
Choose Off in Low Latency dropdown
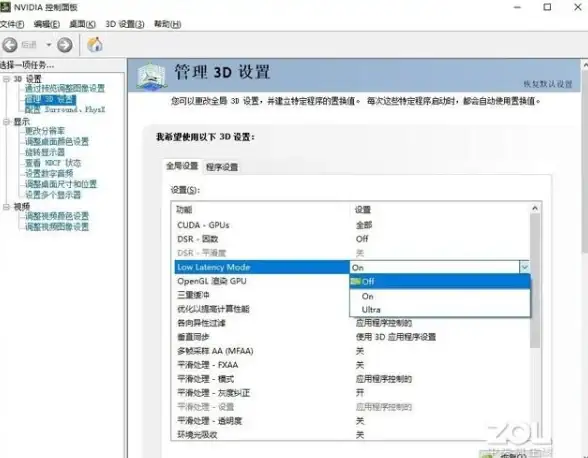(x=440, y=282)
